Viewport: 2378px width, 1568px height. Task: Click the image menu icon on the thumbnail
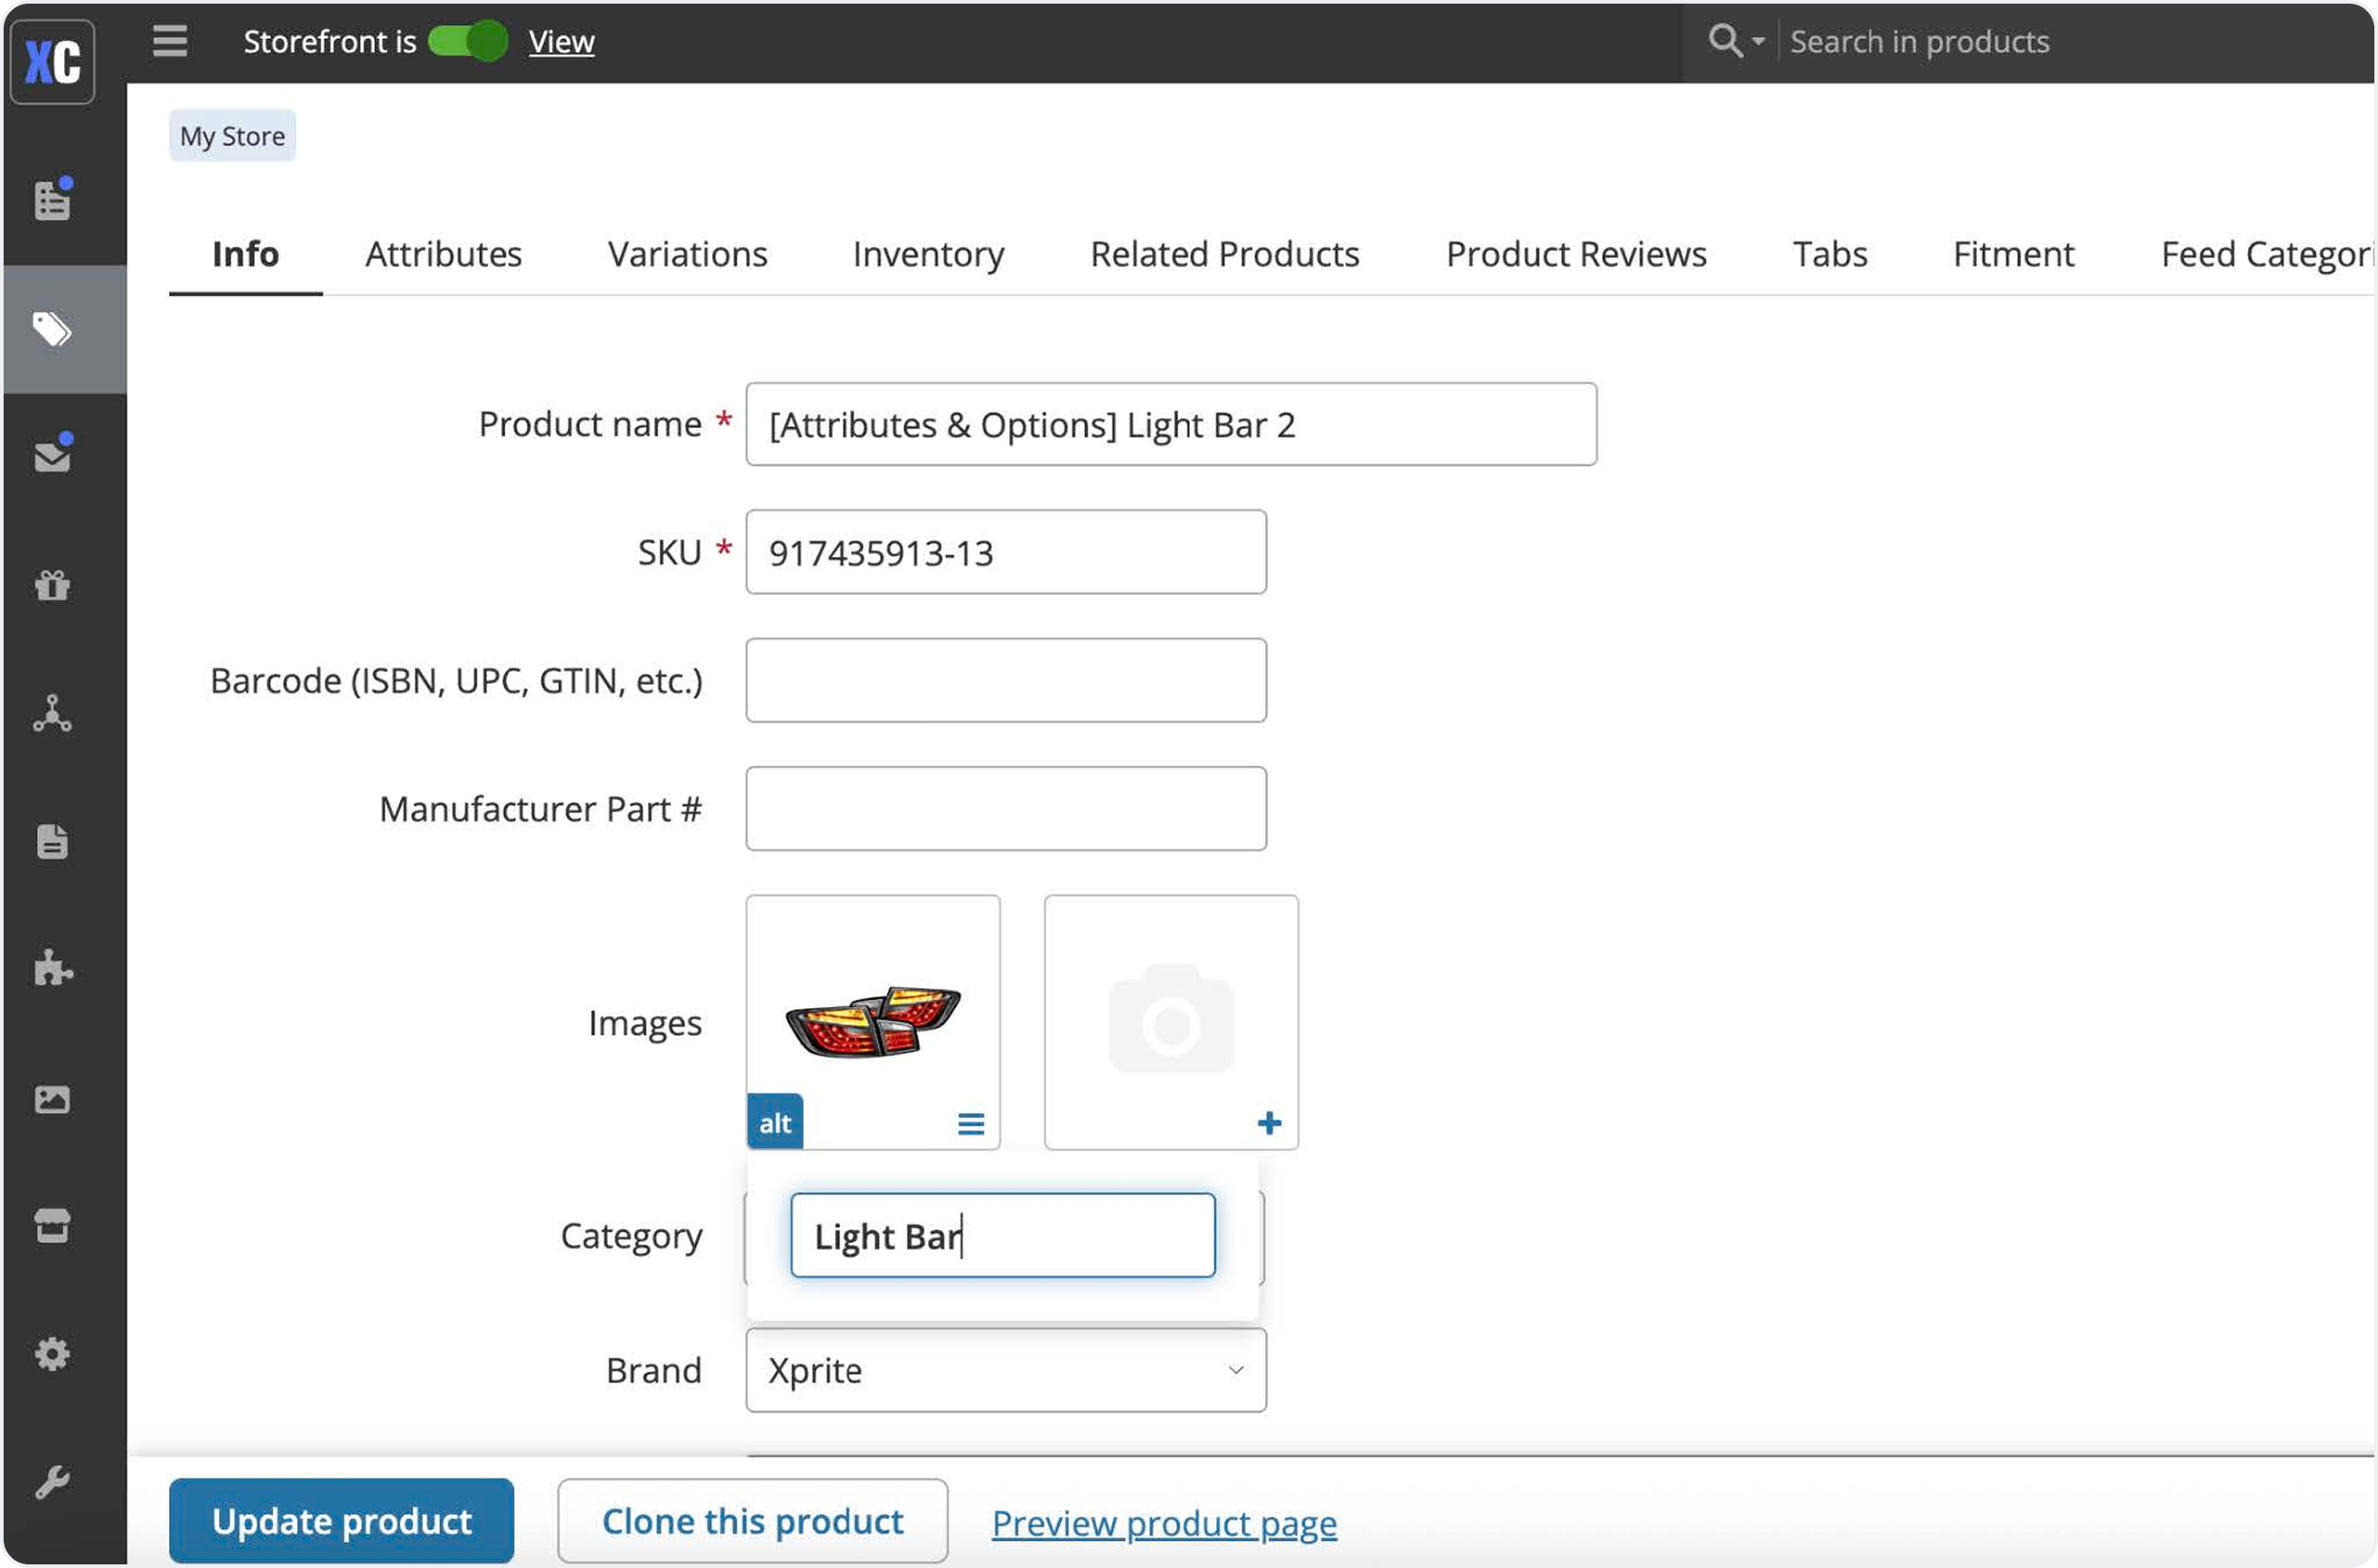coord(970,1123)
